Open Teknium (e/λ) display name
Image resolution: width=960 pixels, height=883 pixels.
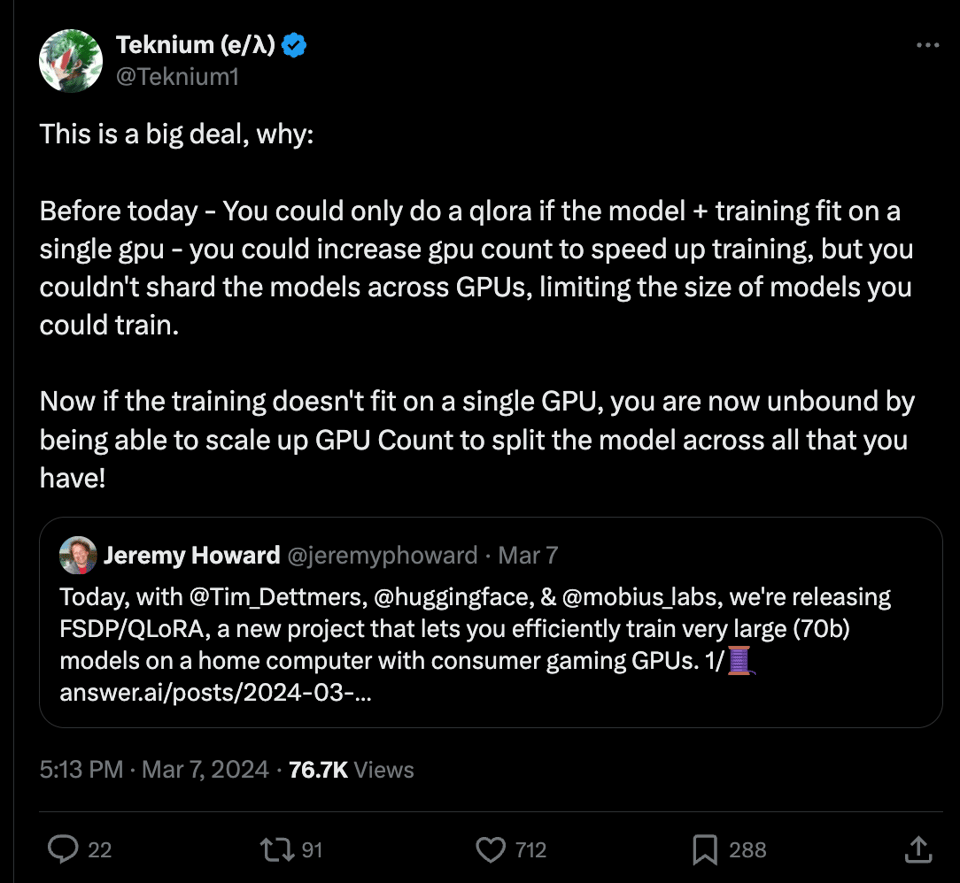tap(196, 45)
